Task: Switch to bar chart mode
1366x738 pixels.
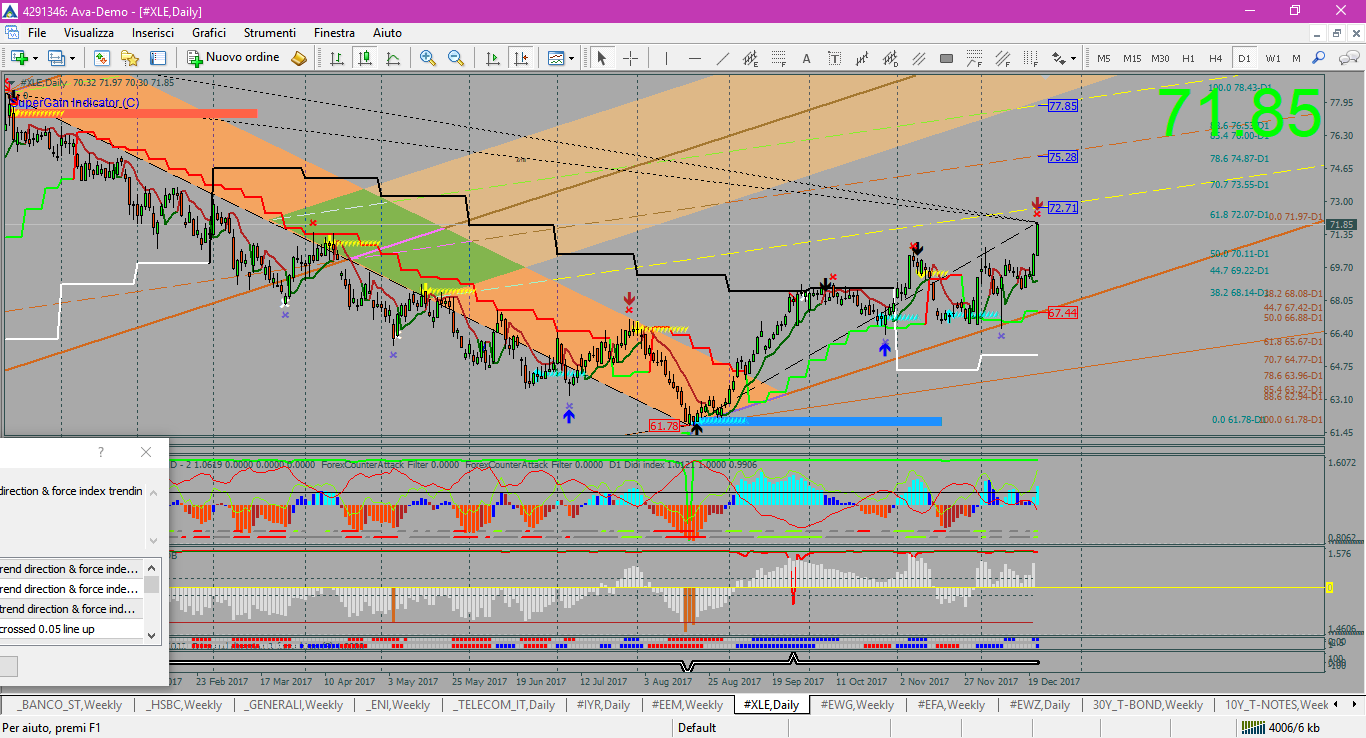Action: 337,58
